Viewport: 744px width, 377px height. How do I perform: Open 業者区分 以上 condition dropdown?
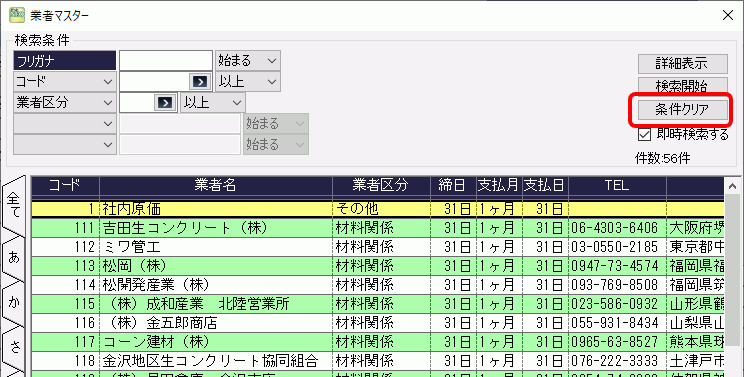coord(213,102)
